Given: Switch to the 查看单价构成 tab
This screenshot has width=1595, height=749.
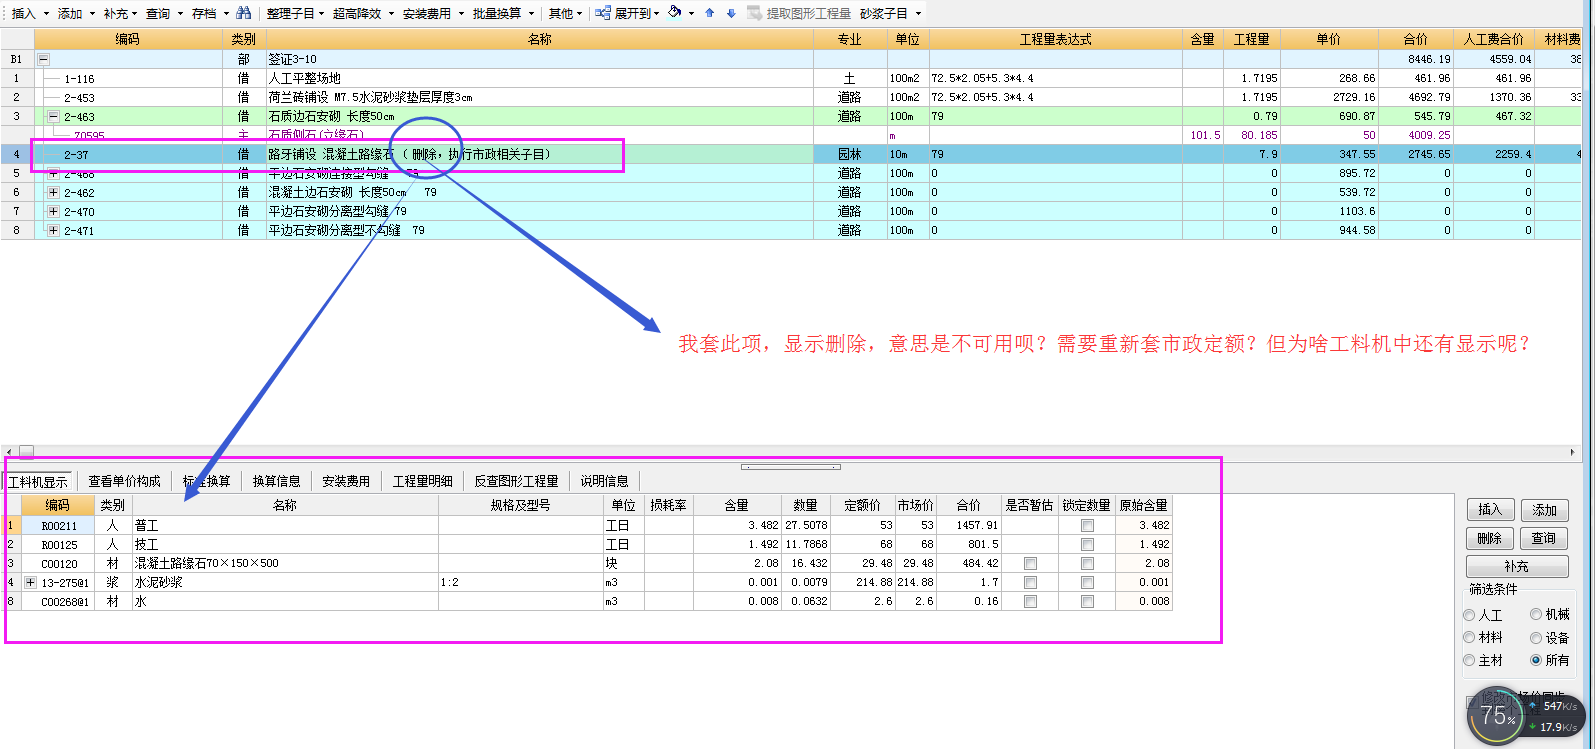Looking at the screenshot, I should click(x=124, y=481).
